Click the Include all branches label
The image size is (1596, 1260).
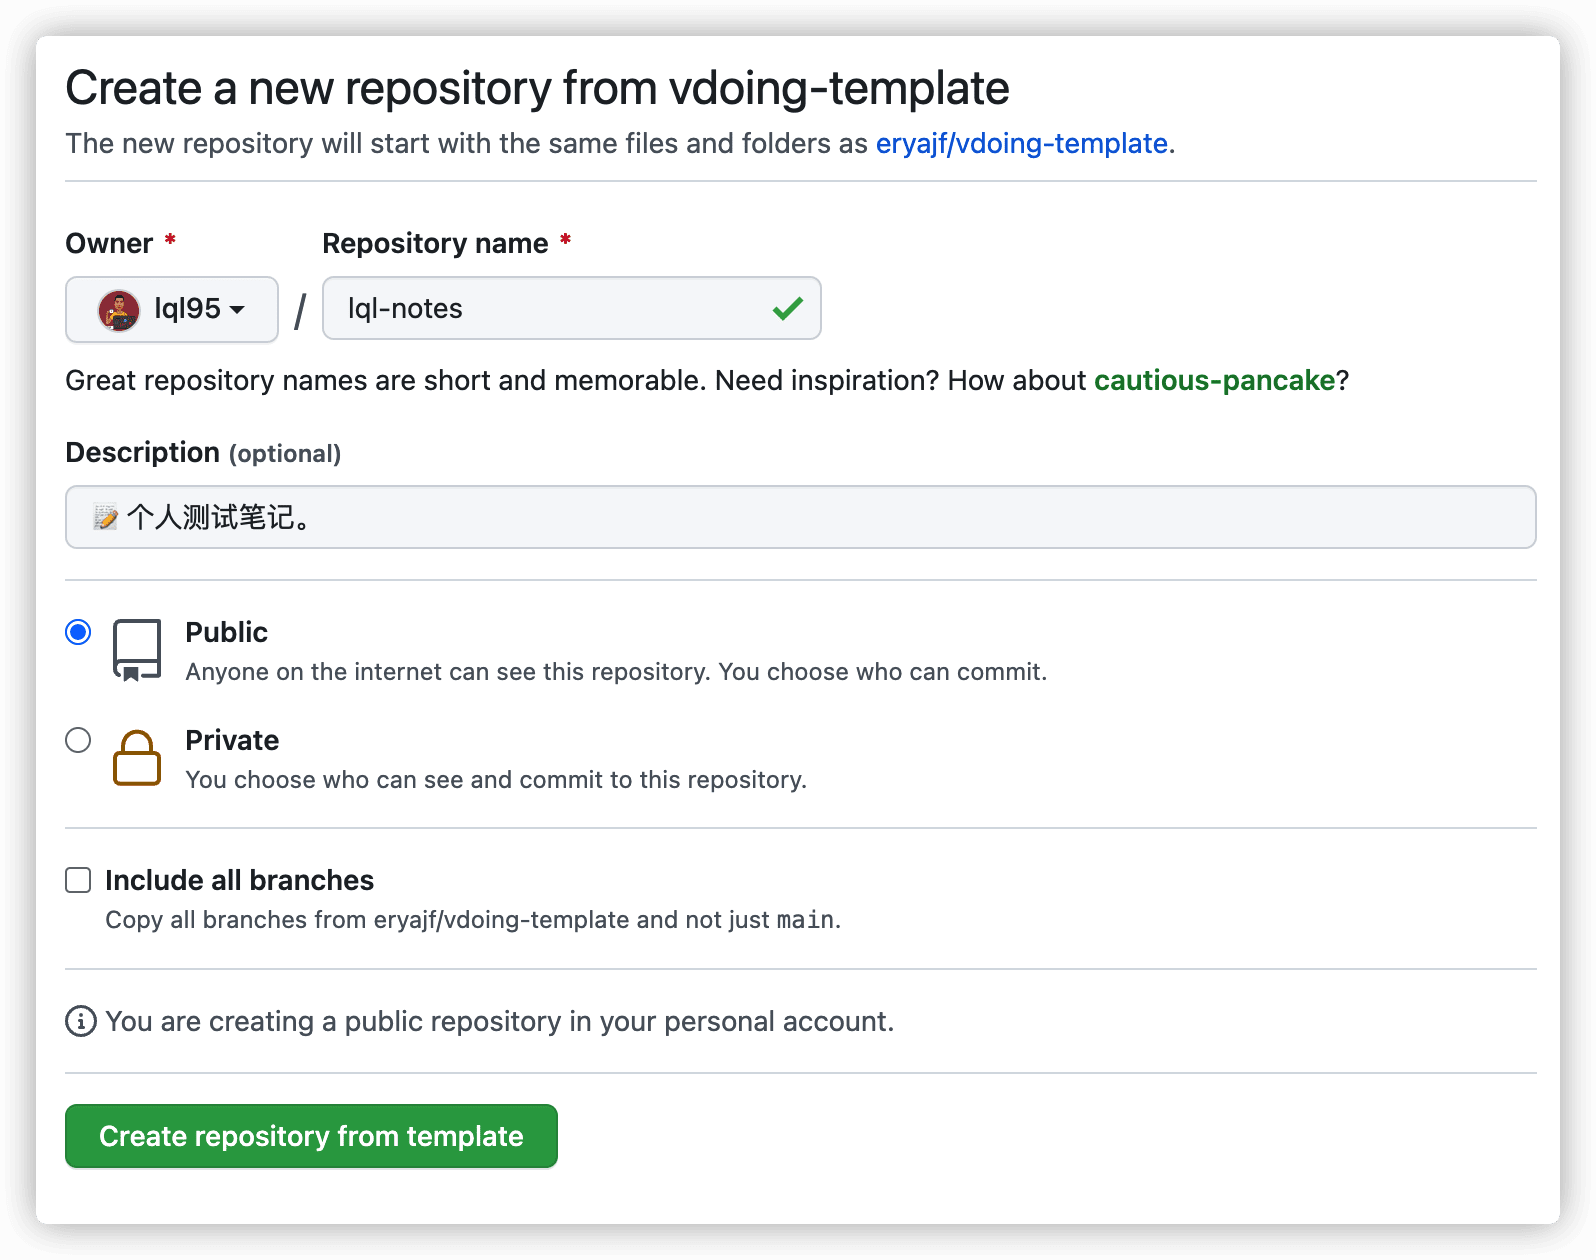pos(240,880)
